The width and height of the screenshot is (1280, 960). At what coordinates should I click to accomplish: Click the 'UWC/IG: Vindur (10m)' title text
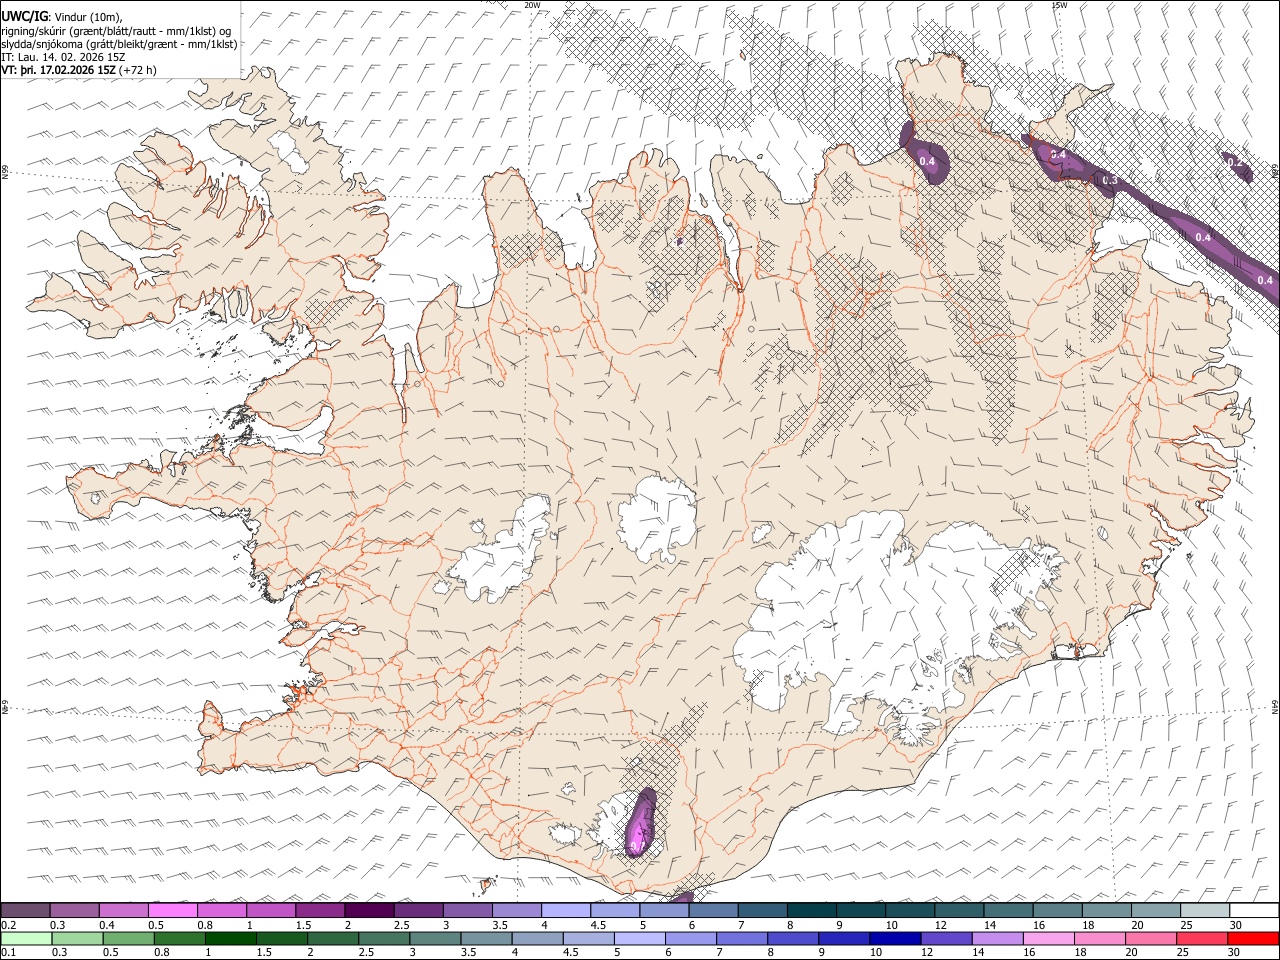(x=61, y=17)
